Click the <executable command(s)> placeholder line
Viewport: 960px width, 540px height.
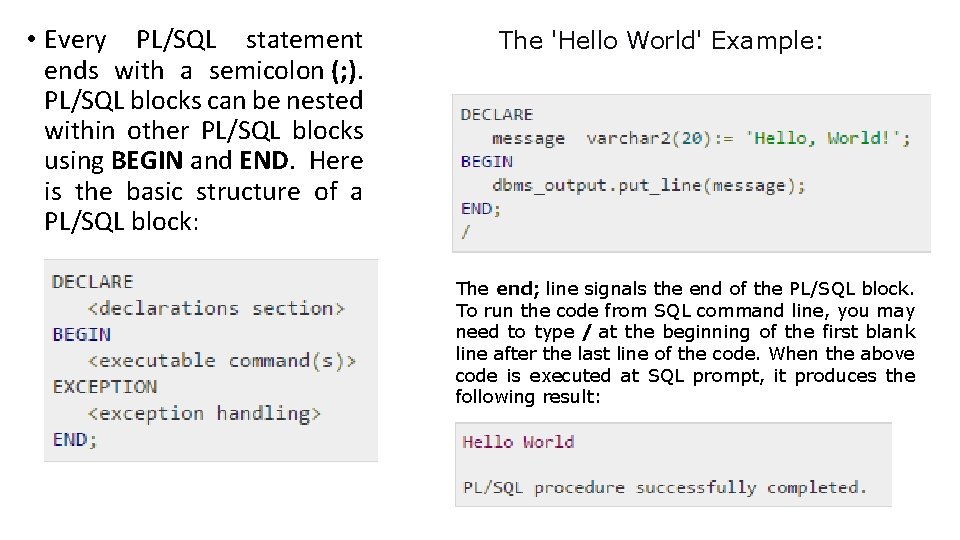pos(221,360)
